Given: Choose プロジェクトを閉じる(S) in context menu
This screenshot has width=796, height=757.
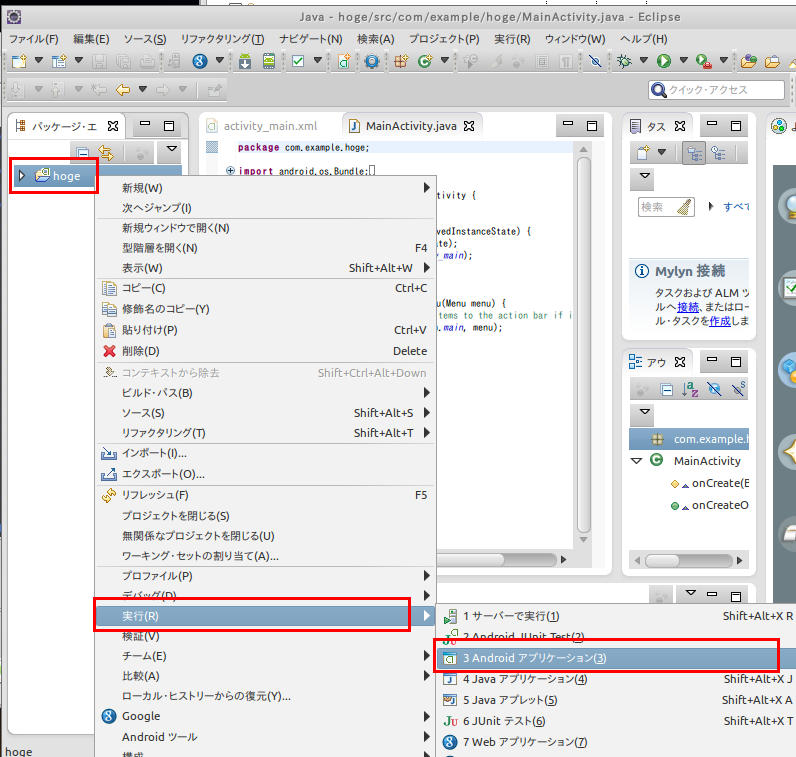Looking at the screenshot, I should [266, 516].
